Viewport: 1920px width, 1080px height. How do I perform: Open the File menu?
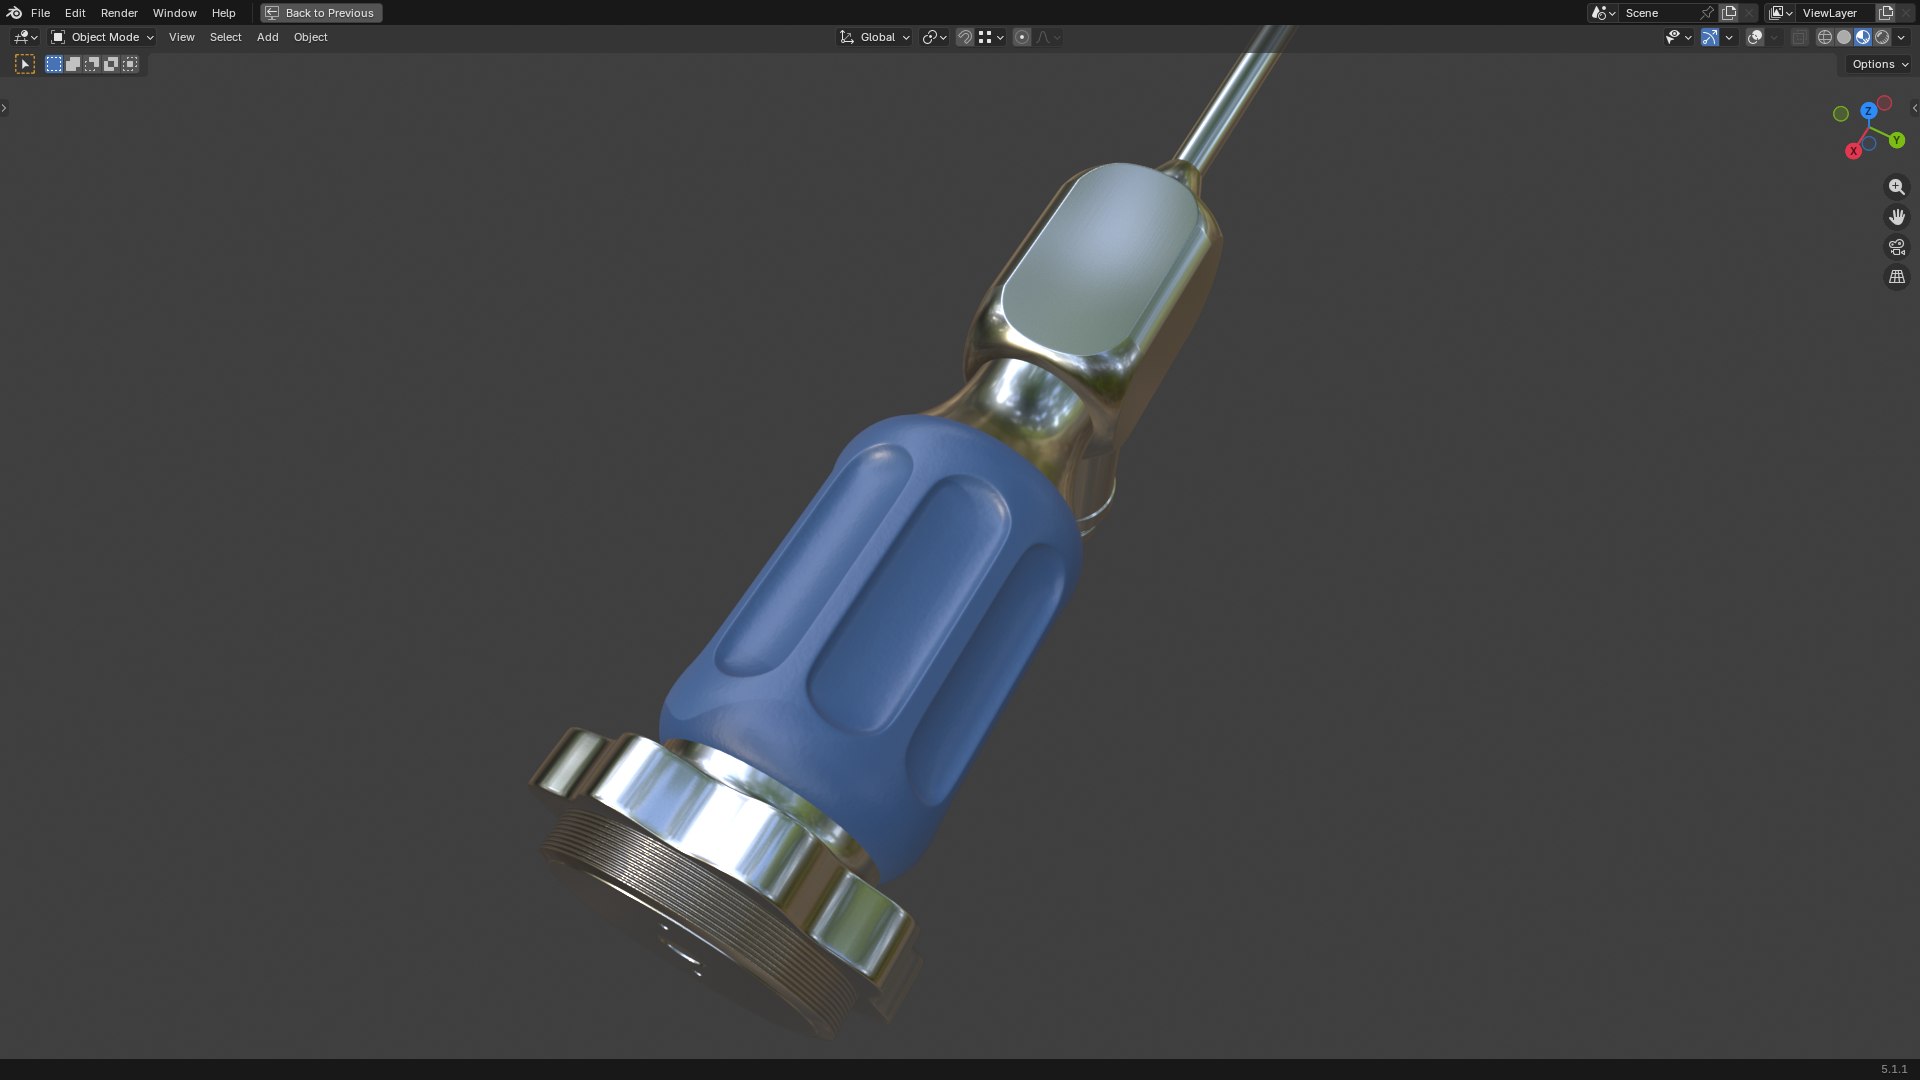click(40, 13)
